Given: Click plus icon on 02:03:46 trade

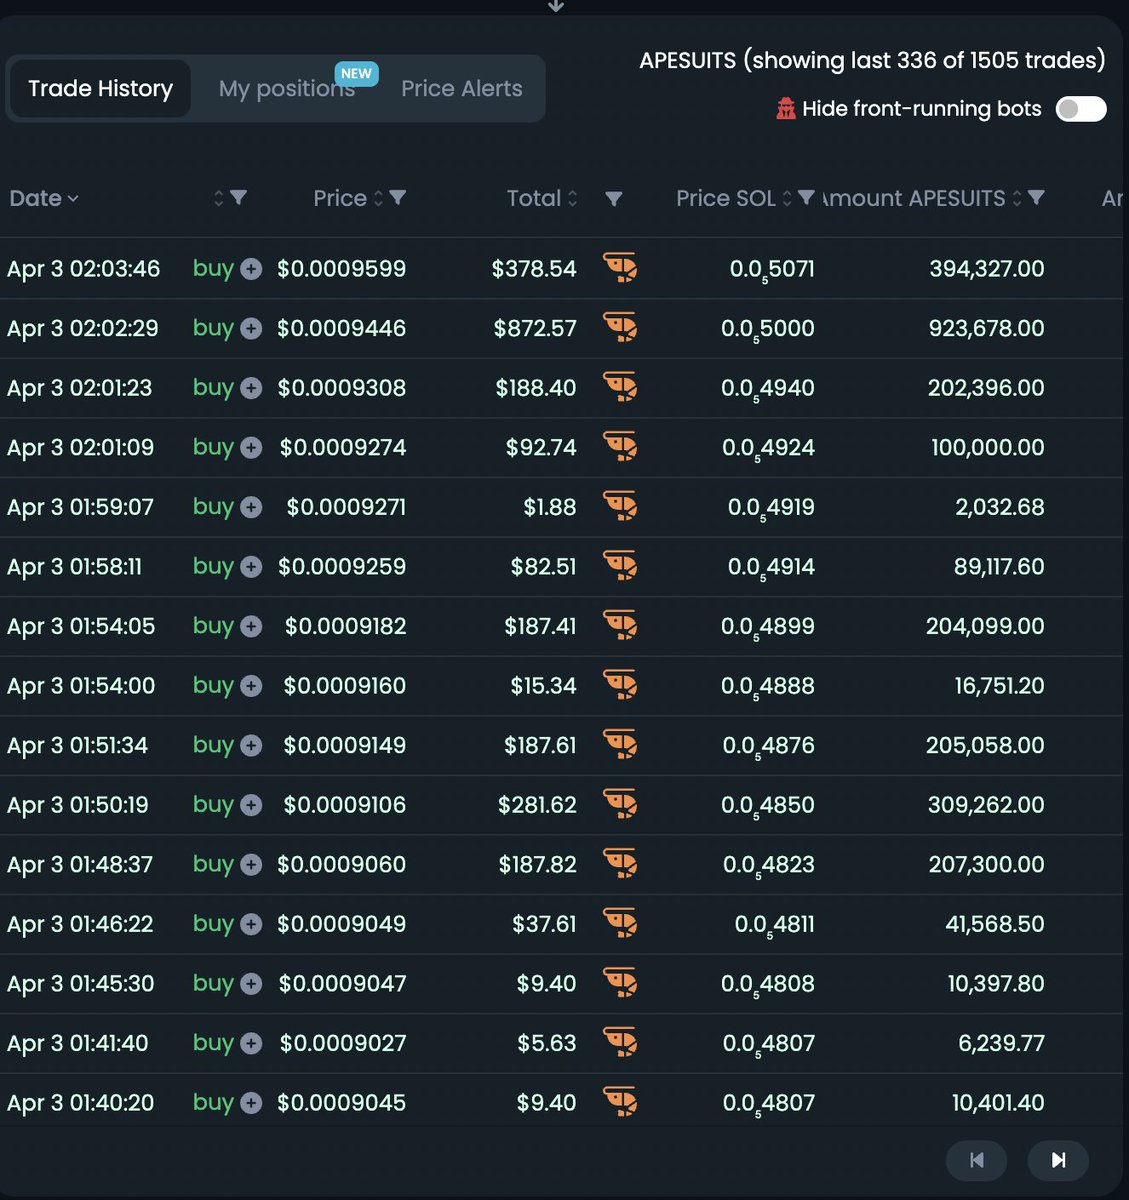Looking at the screenshot, I should (251, 269).
